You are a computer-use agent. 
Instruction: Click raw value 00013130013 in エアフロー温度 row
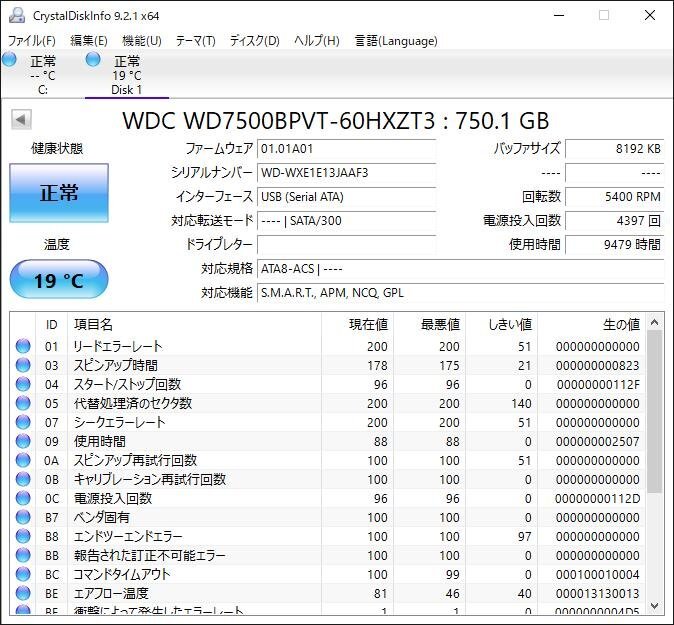597,594
